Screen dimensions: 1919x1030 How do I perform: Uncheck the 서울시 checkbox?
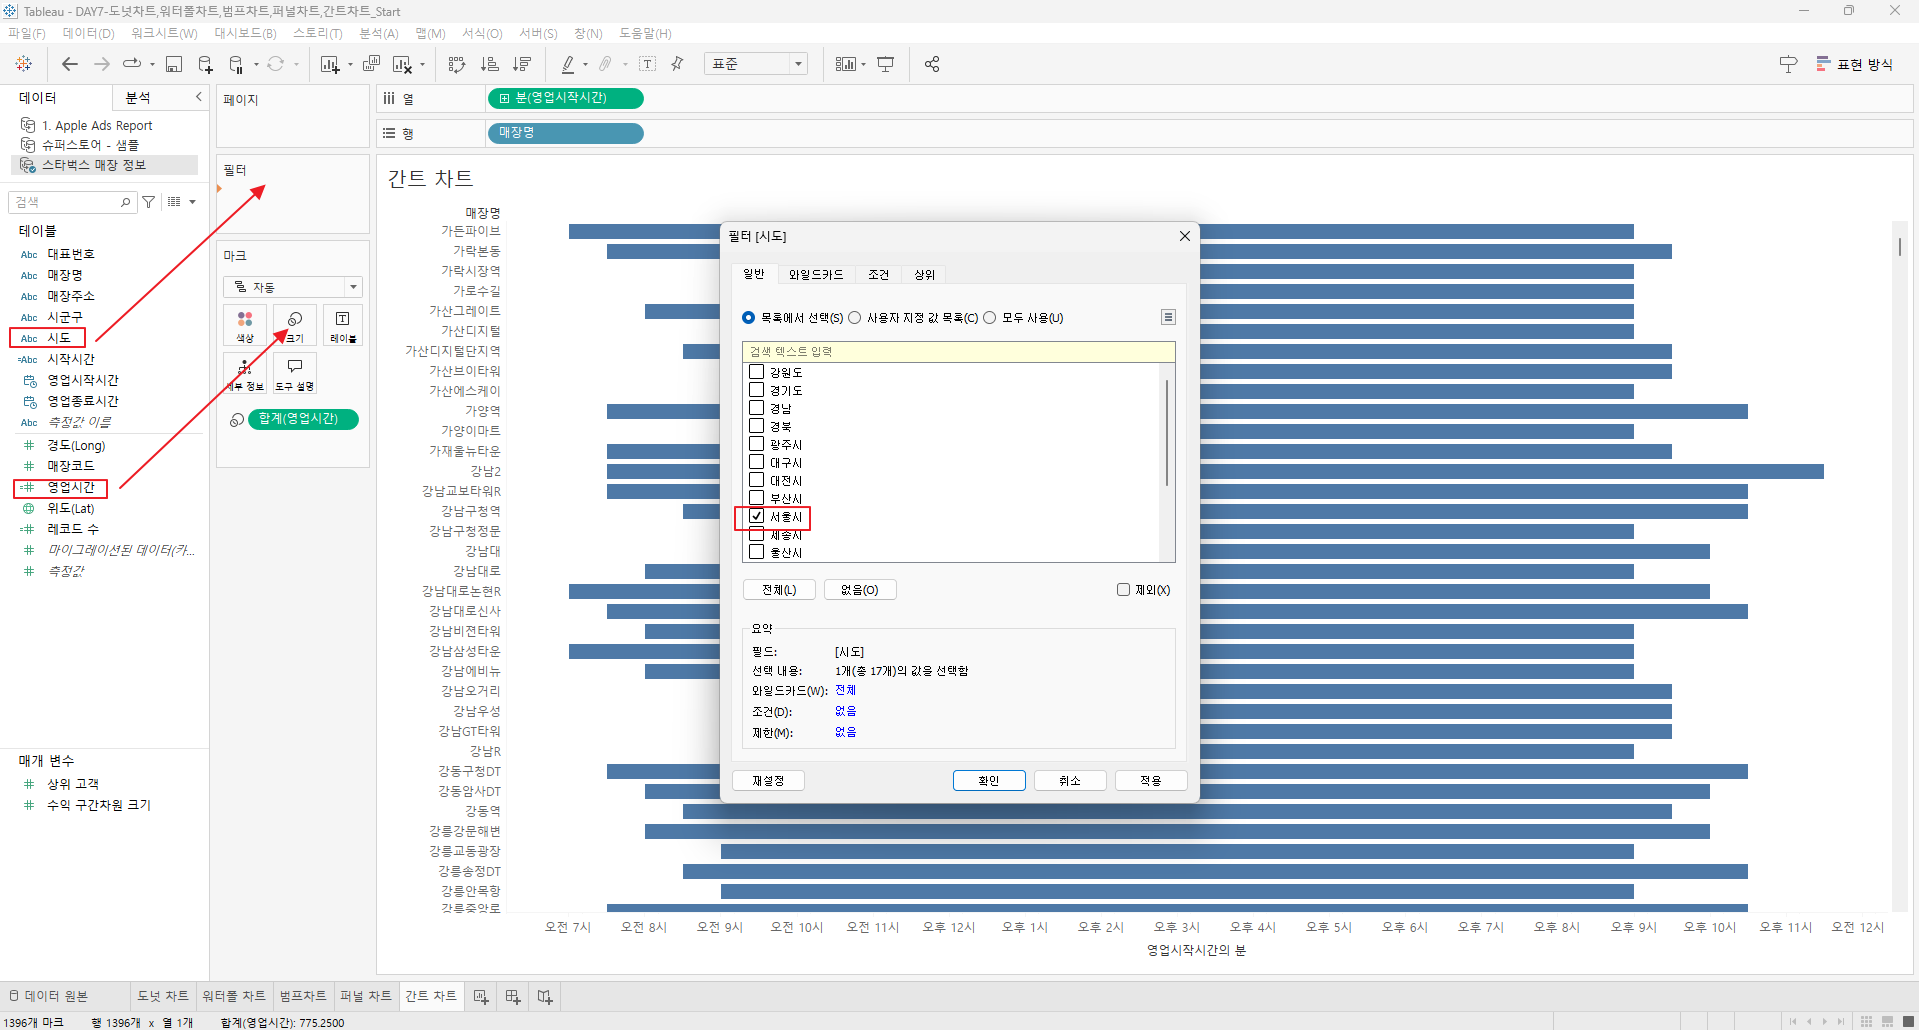[x=757, y=516]
